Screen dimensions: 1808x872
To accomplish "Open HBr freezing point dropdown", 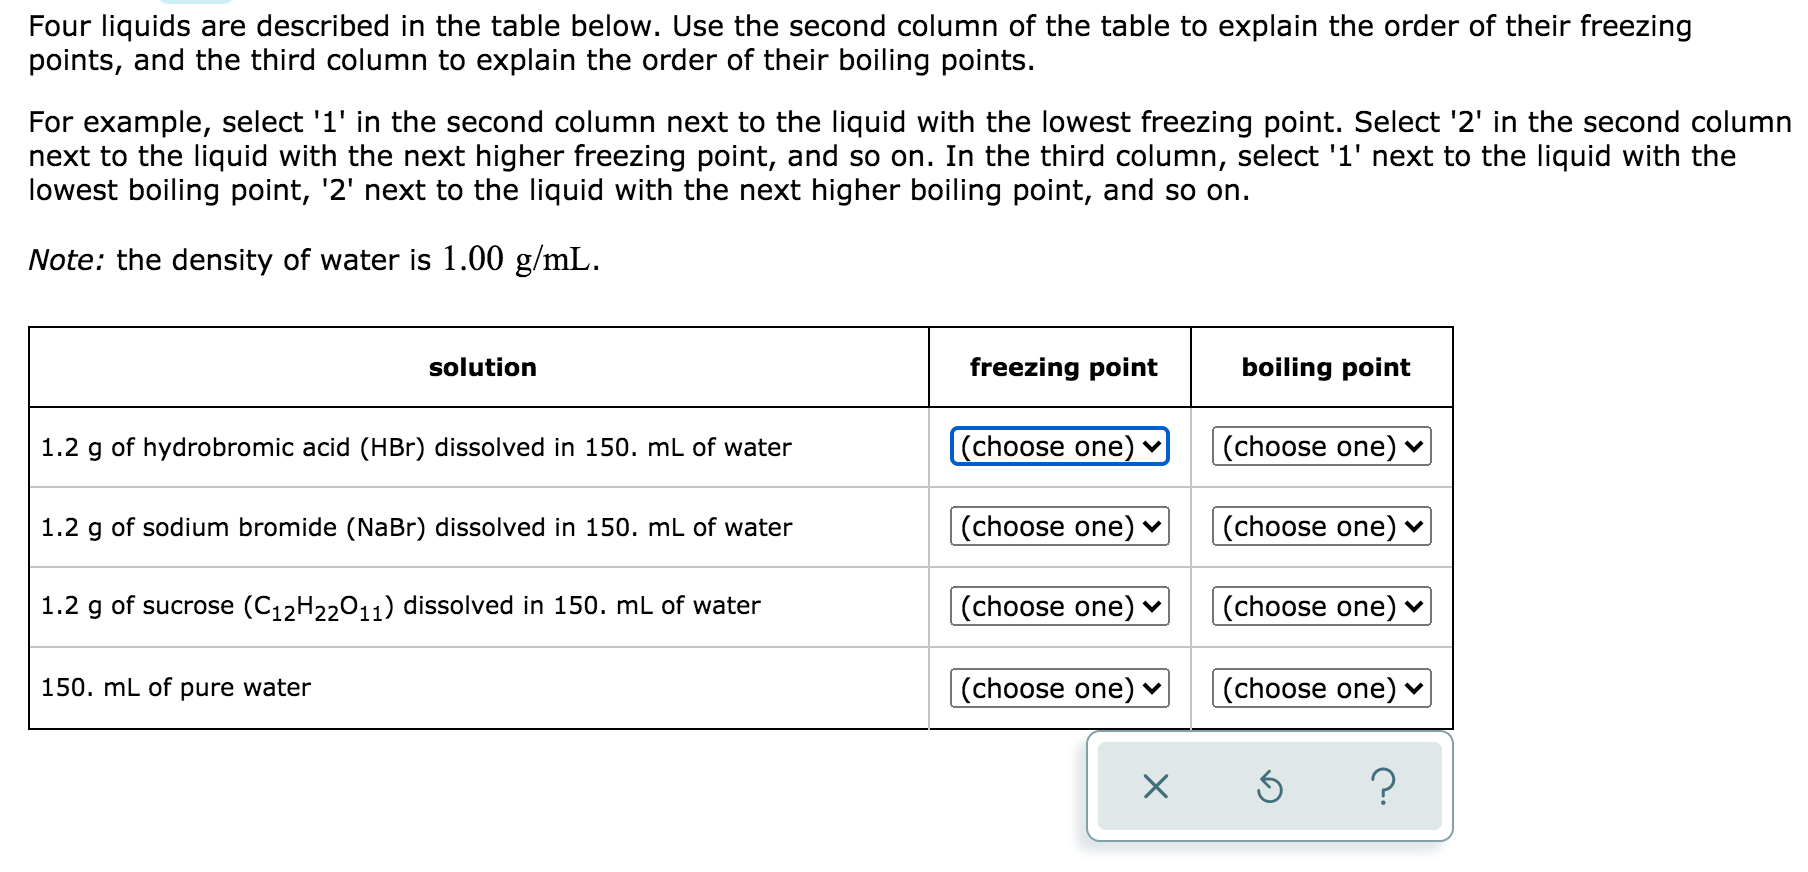I will click(x=1060, y=446).
